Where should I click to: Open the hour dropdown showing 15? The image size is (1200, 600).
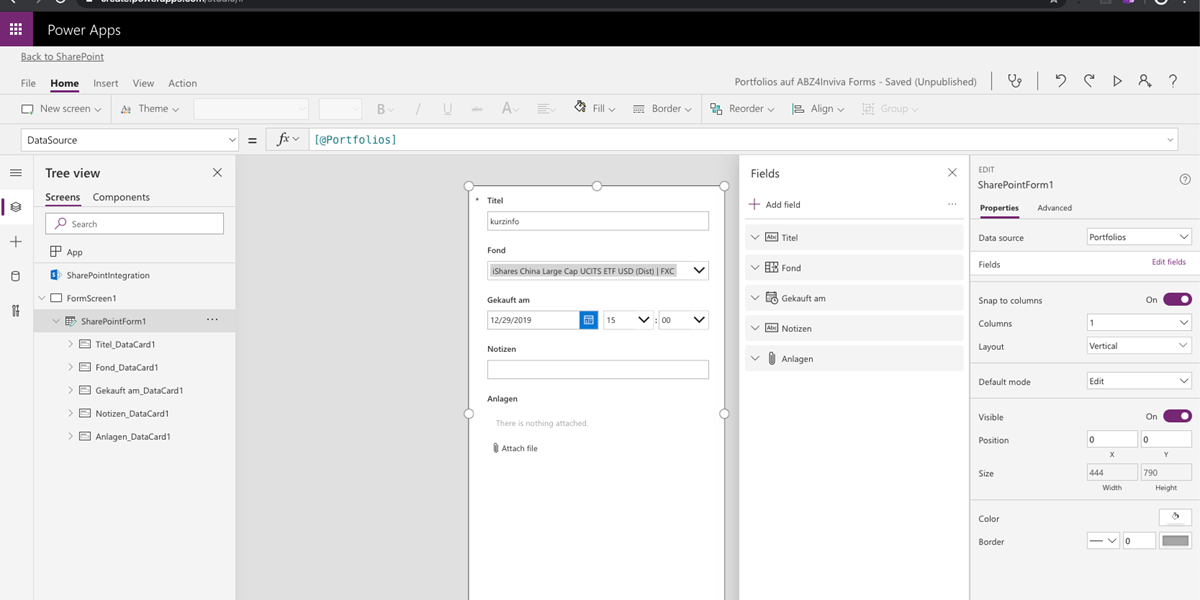[628, 320]
